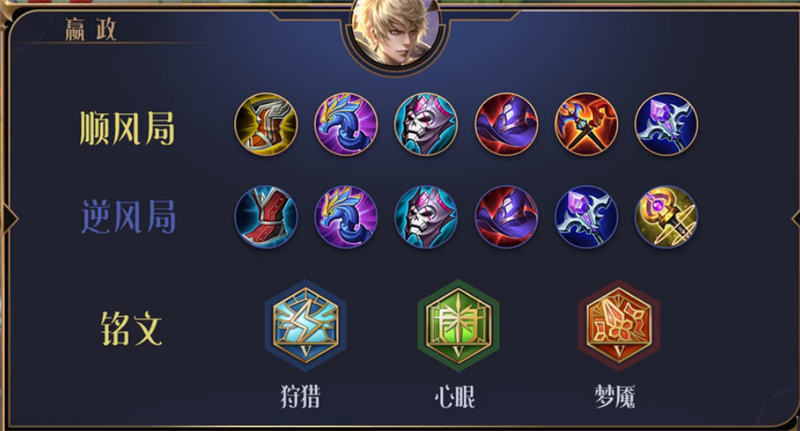Screen dimensions: 800x431
Task: Click the purple dragon item in 逆风局 row
Action: 346,217
